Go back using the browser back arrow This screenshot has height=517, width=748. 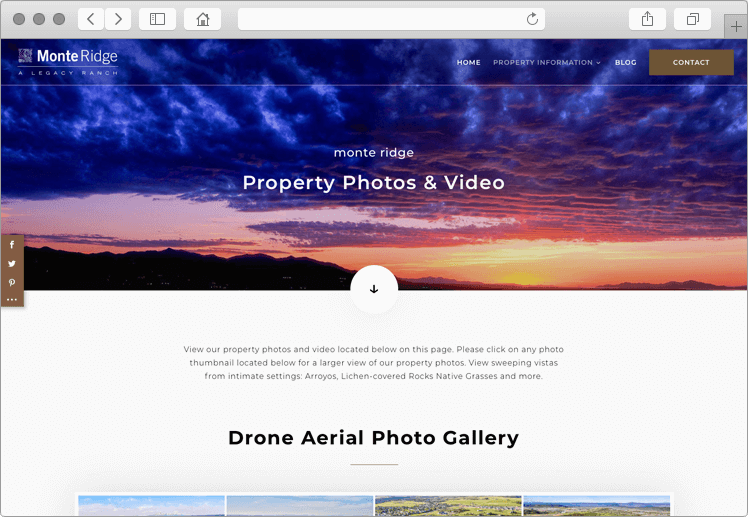pyautogui.click(x=91, y=19)
